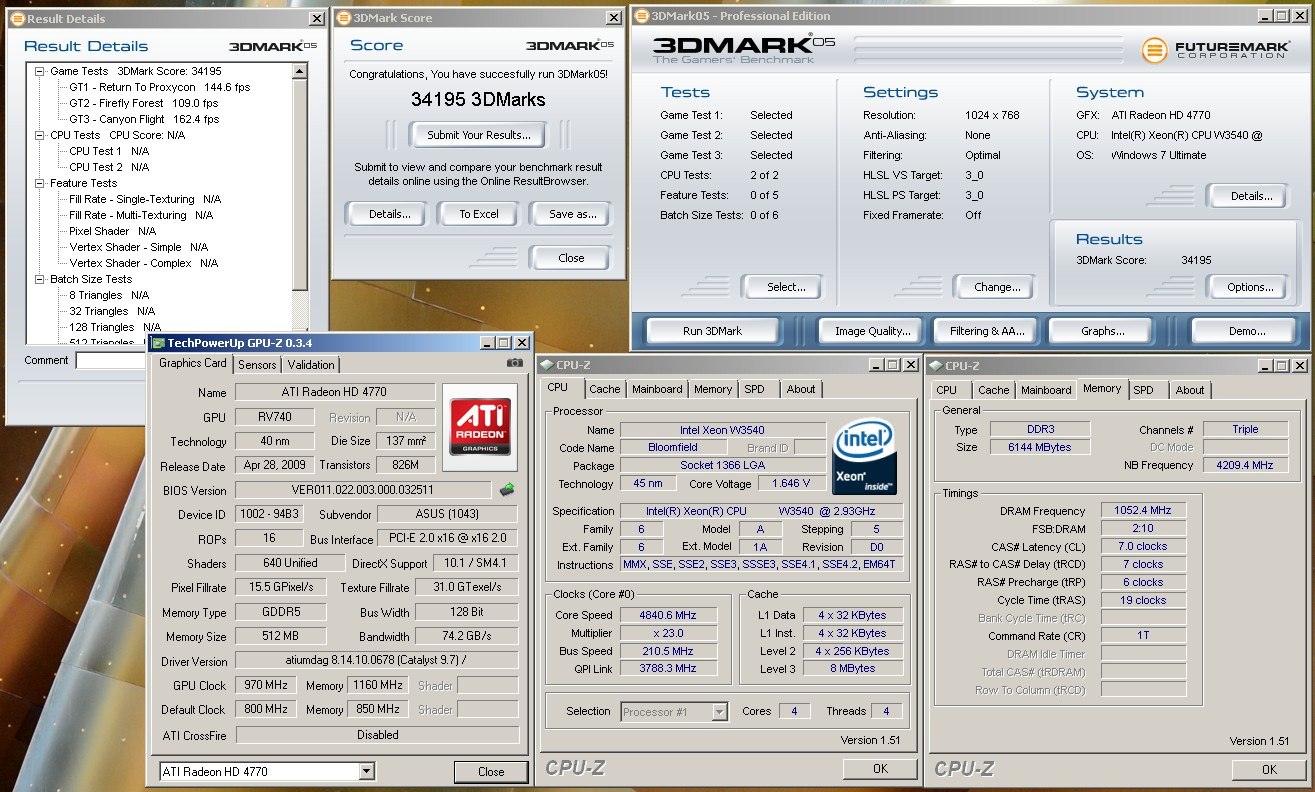The height and width of the screenshot is (792, 1315).
Task: Click the Futuremark Corporation logo
Action: 1216,50
